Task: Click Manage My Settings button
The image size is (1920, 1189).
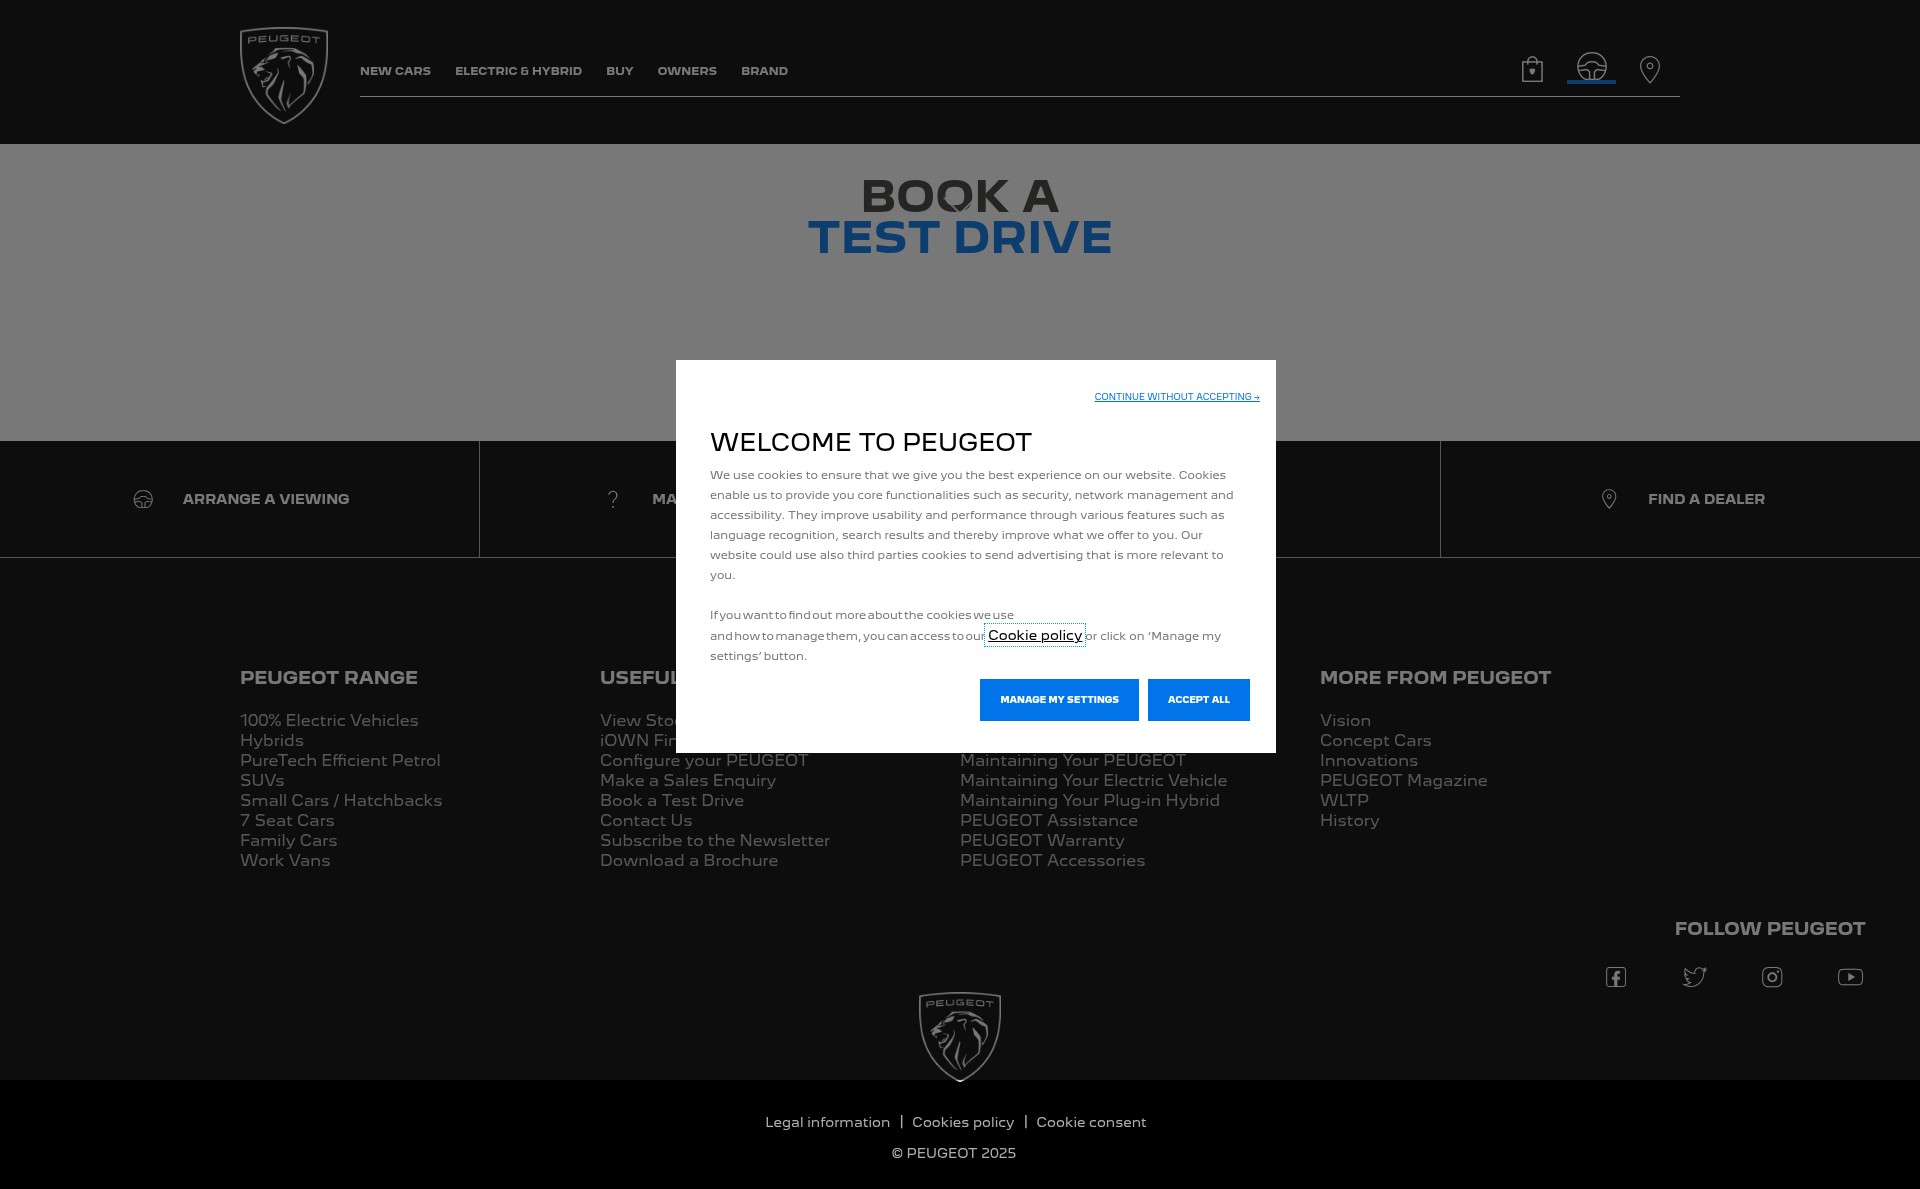Action: 1059,700
